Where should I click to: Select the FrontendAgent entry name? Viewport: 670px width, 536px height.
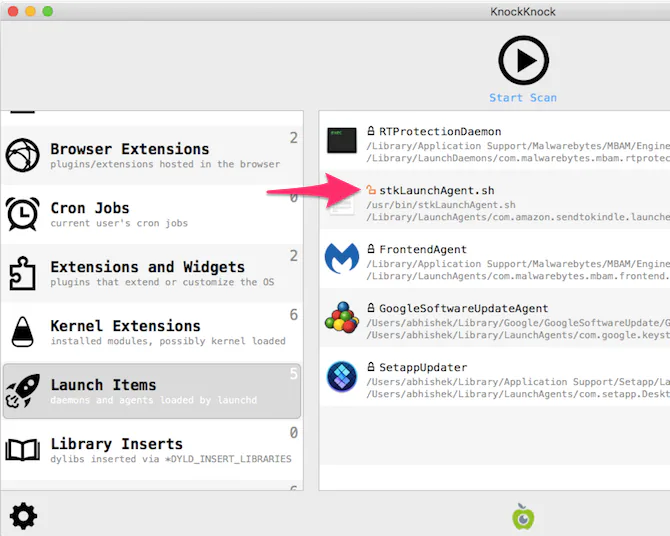coord(423,249)
